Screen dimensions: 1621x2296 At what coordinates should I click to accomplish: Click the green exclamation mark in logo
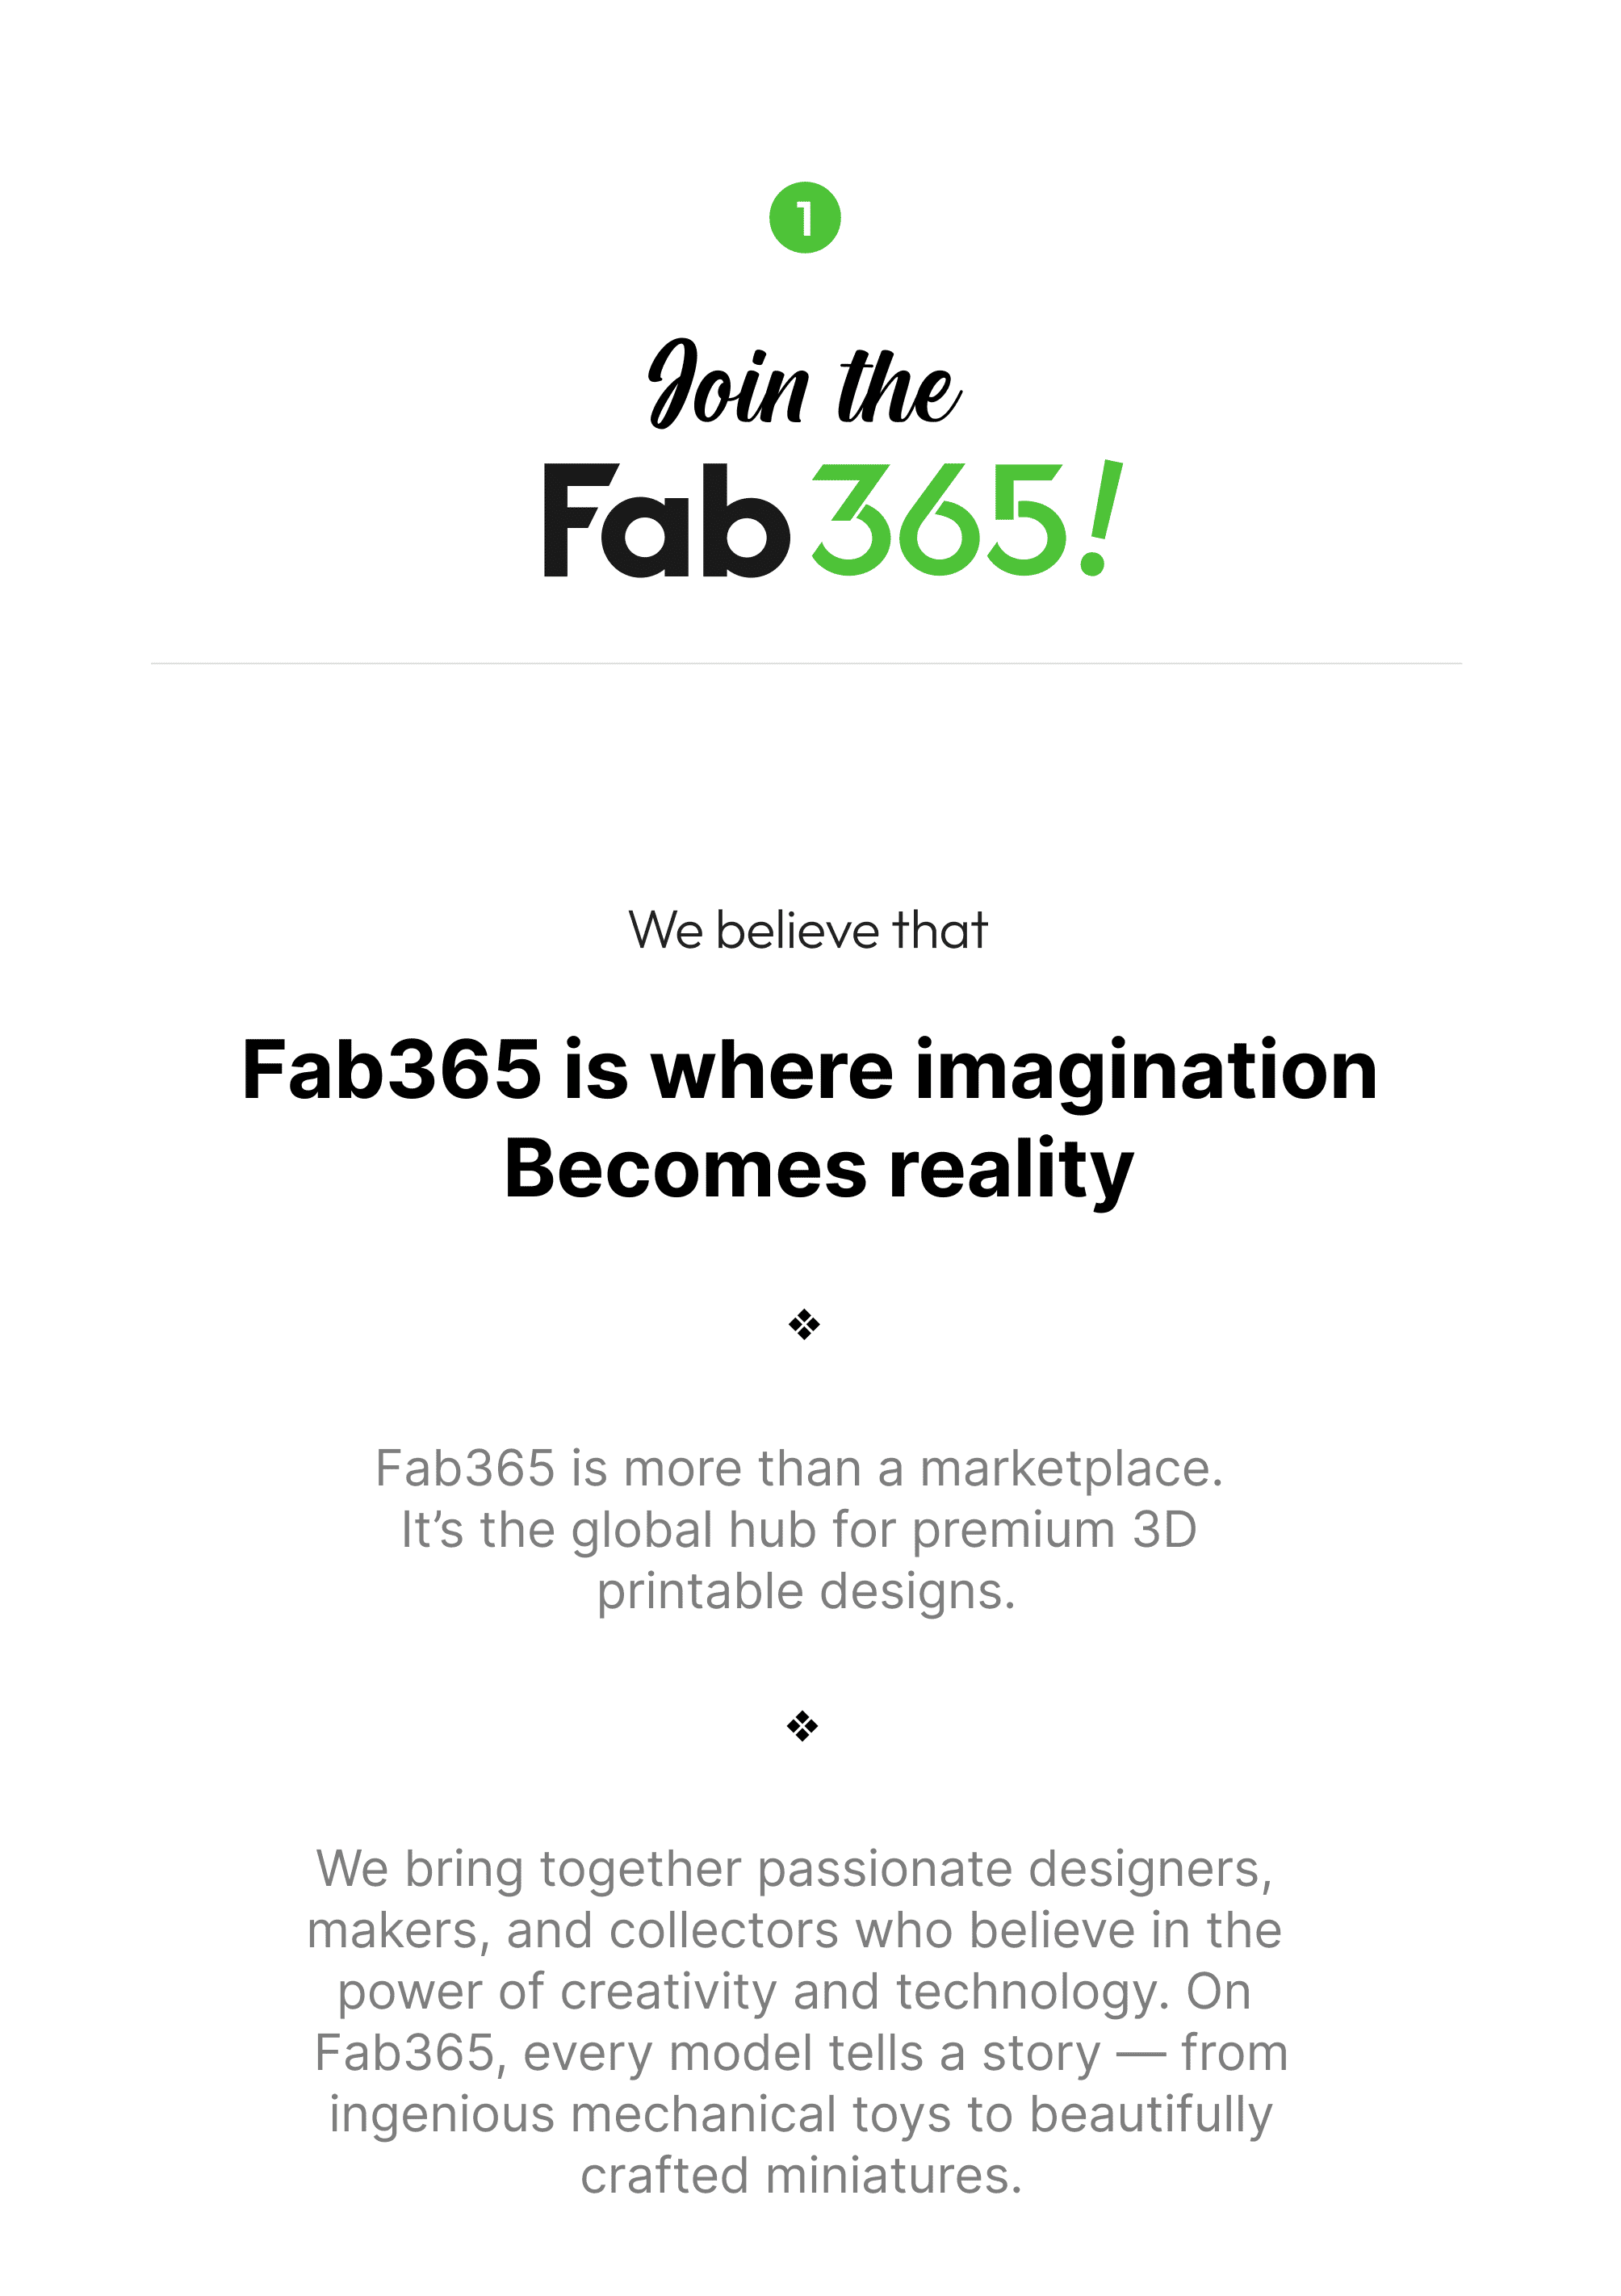1103,520
